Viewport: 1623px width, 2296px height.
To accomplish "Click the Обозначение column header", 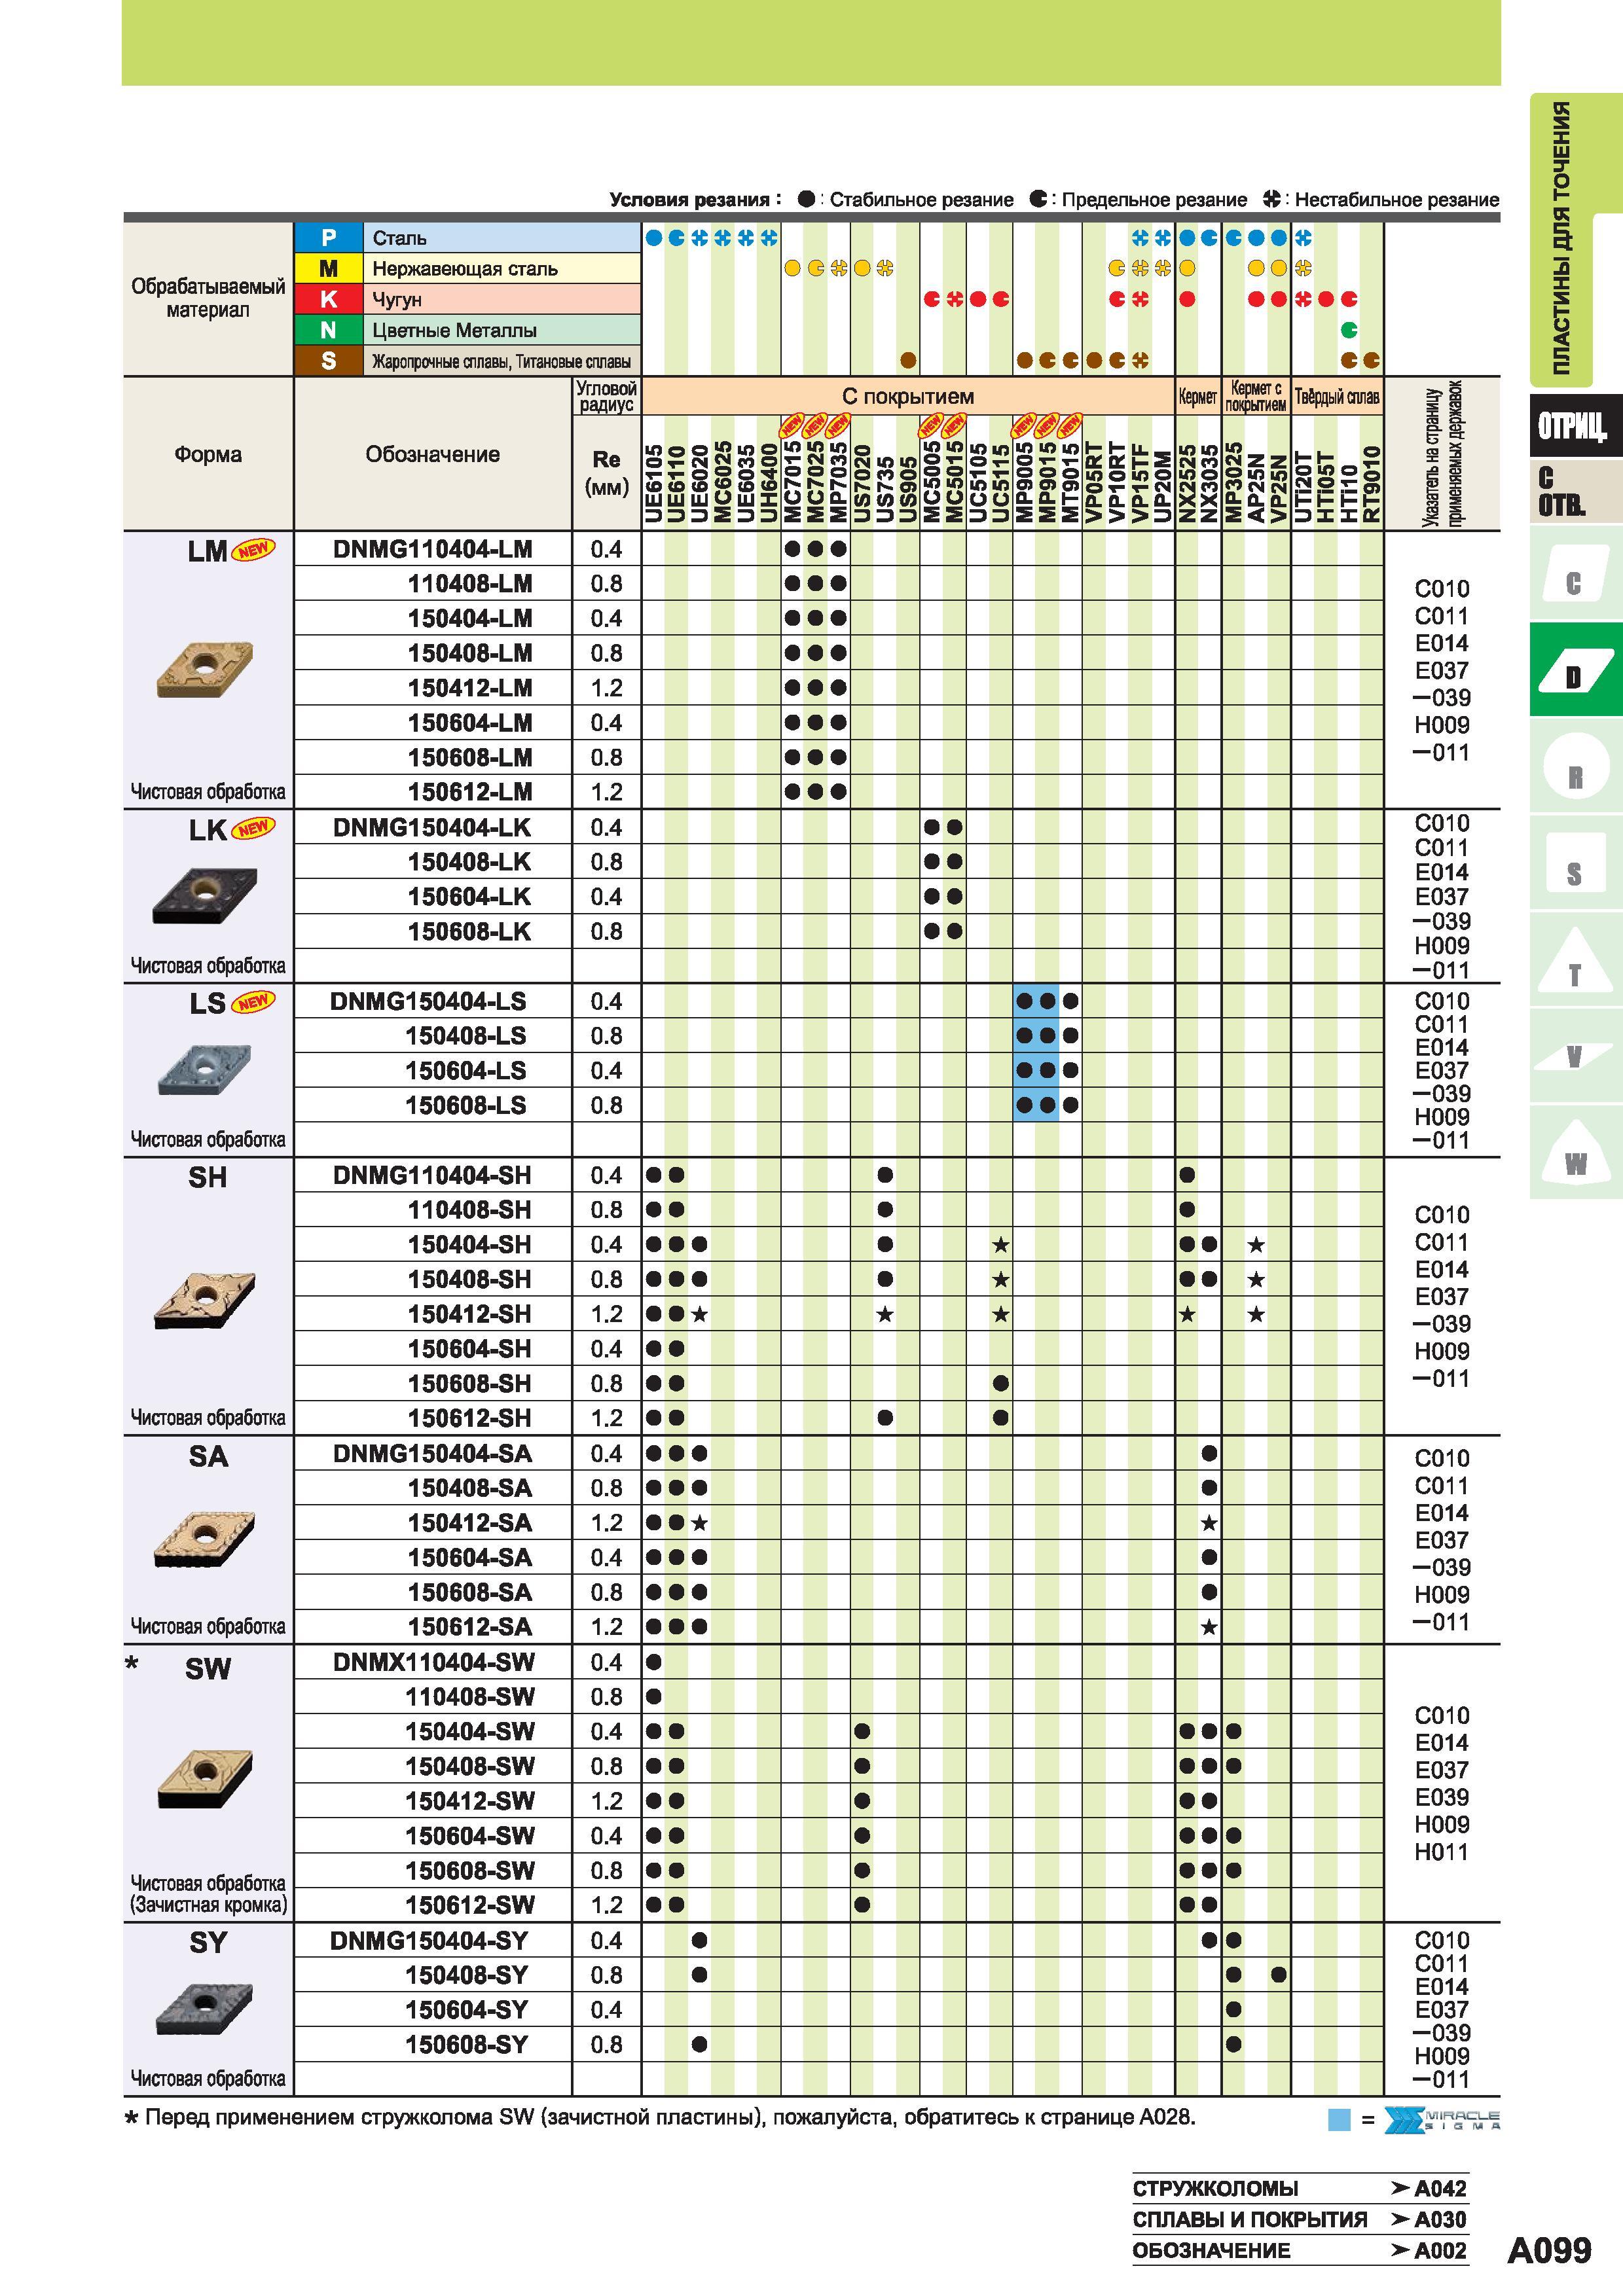I will [432, 454].
